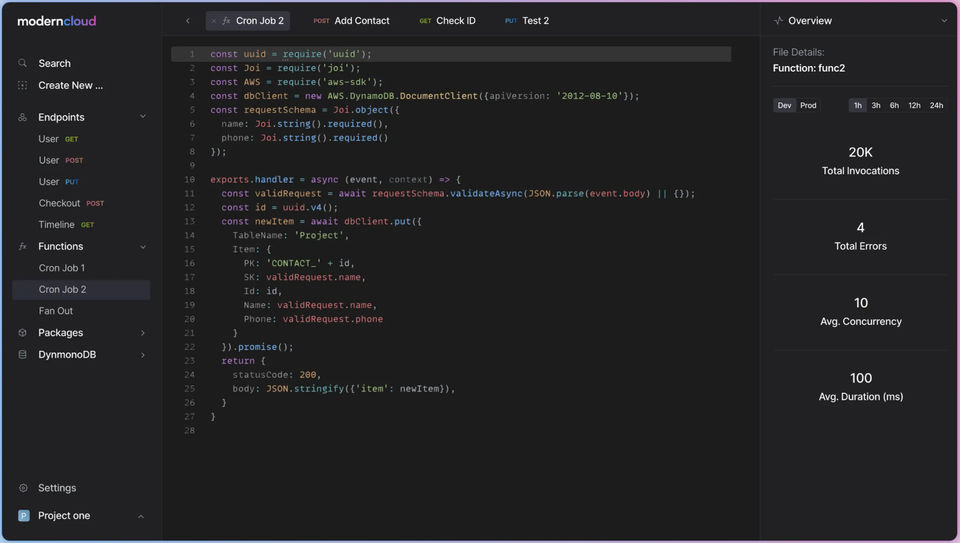
Task: Click line number 10 in the gutter
Action: tap(190, 179)
